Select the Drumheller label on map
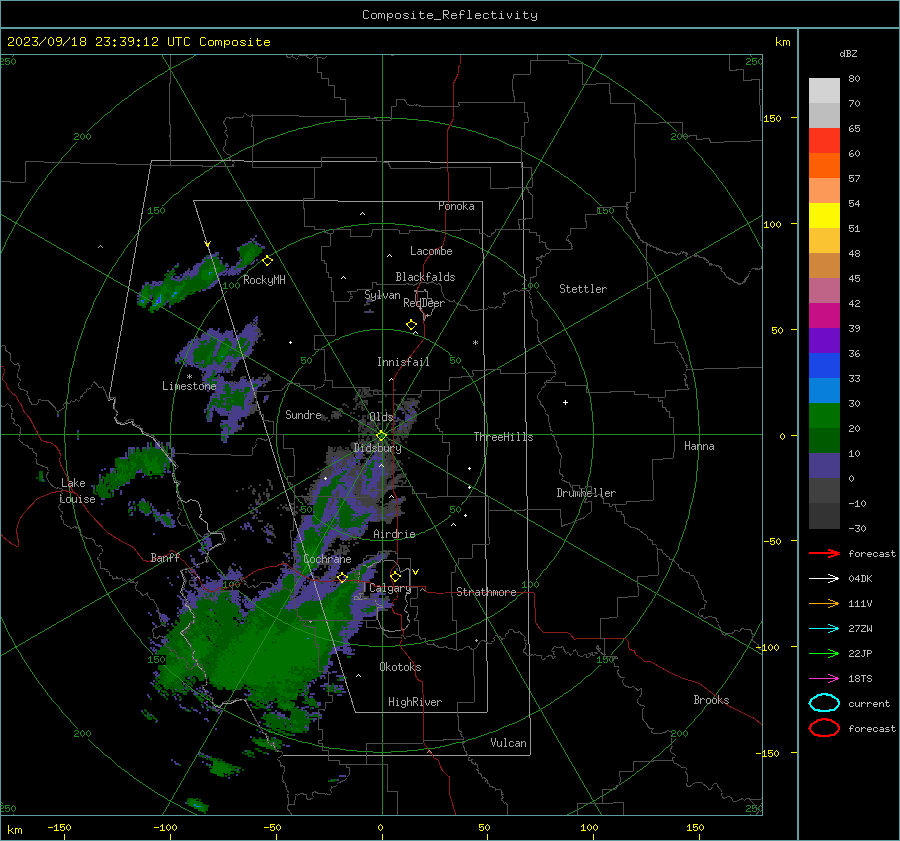The image size is (900, 841). [585, 493]
